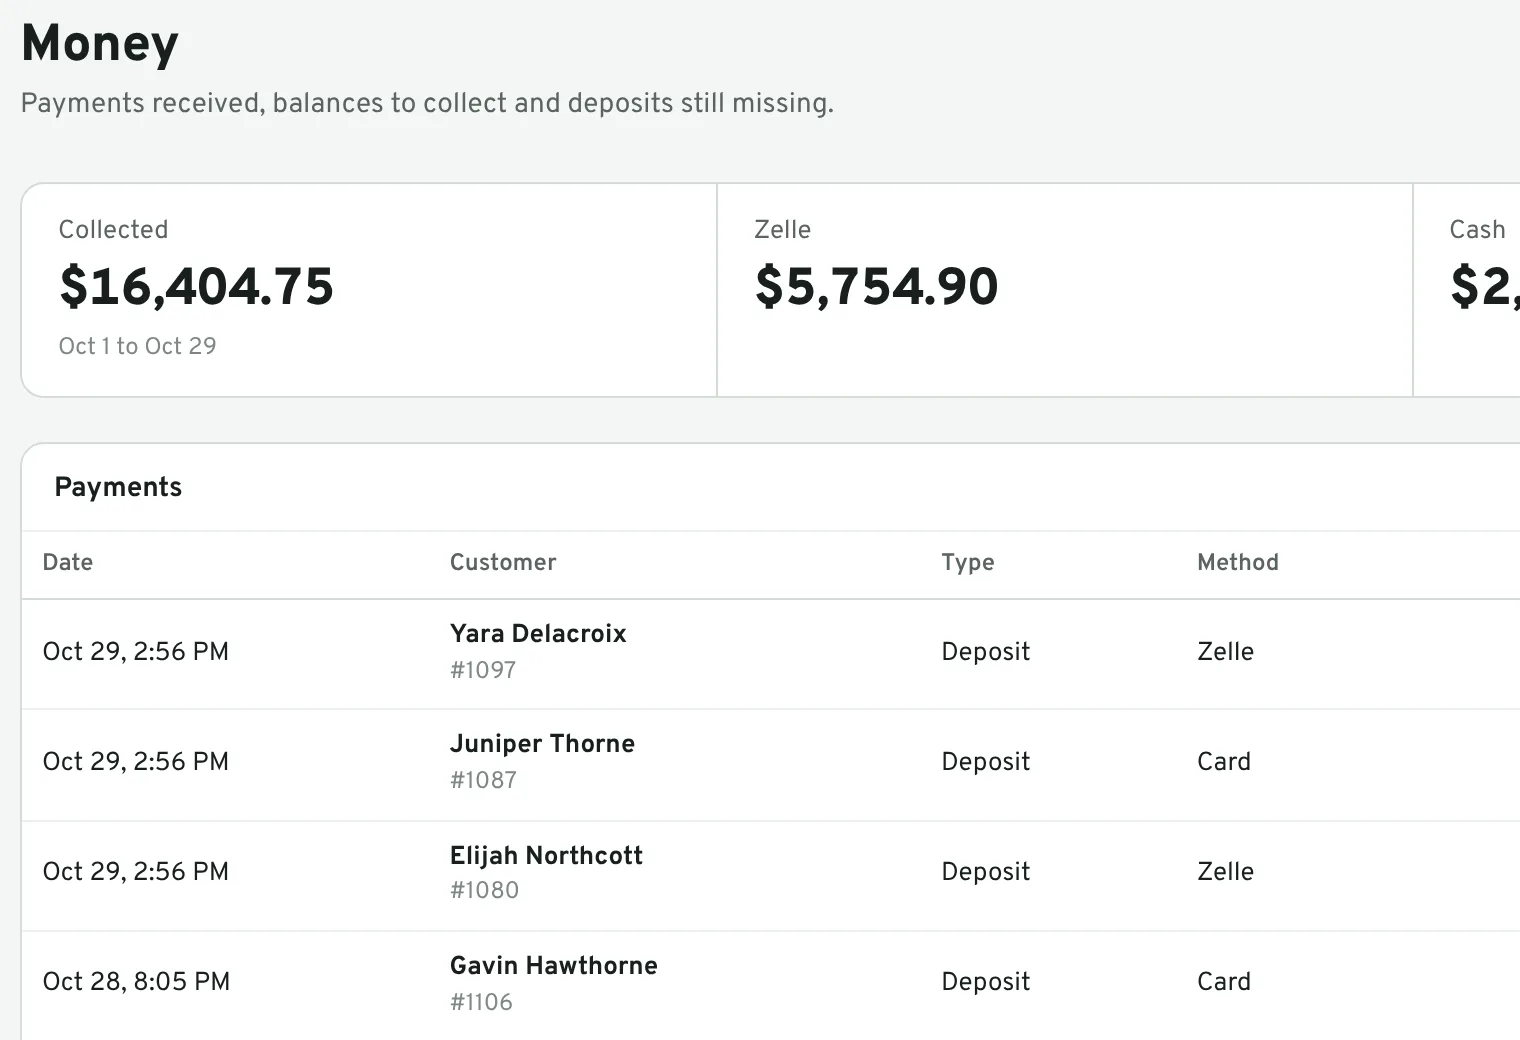Click Deposit type in Yara Delacroix's row
The width and height of the screenshot is (1520, 1040).
tap(986, 652)
